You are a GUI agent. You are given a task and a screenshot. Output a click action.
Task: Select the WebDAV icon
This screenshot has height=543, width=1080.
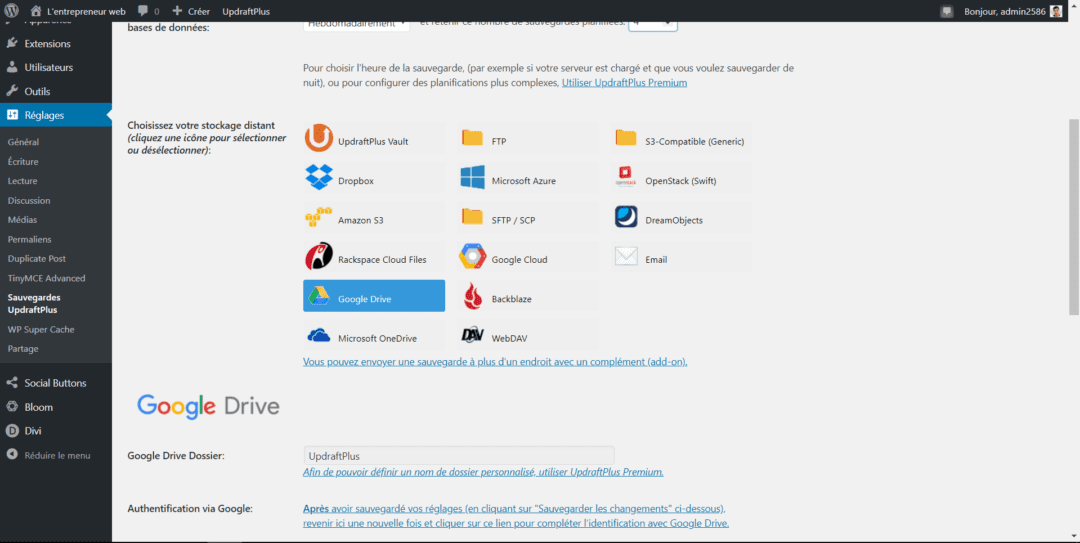[472, 336]
